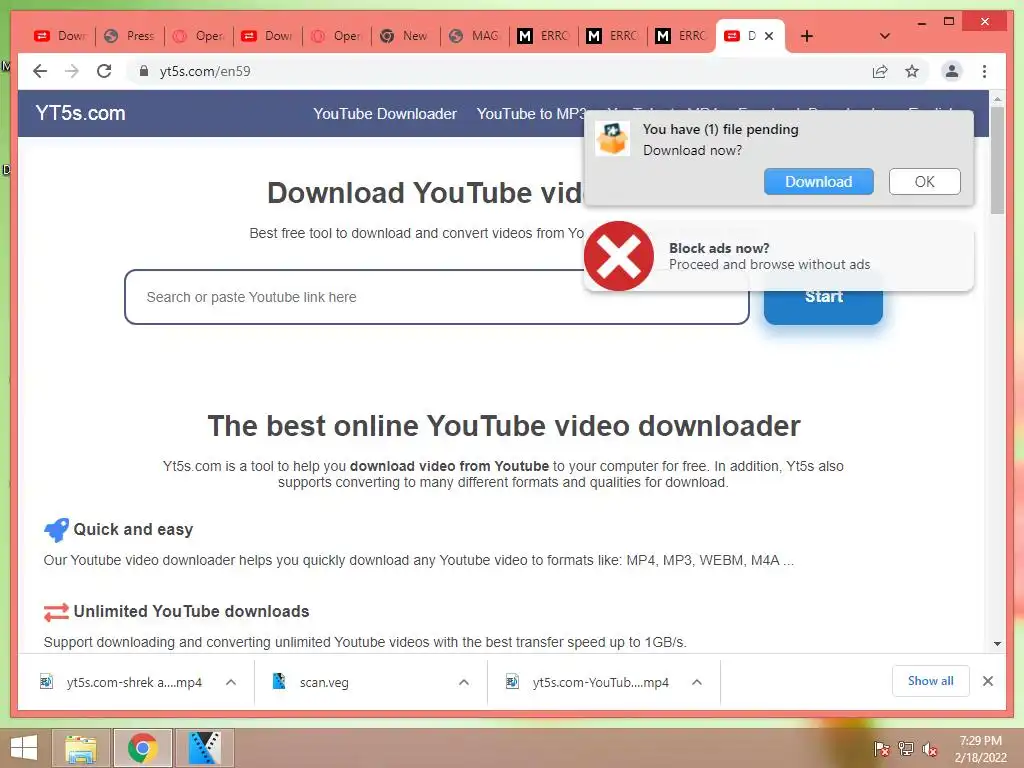Click the red X block ads icon
Screen dimensions: 1024x768
click(618, 256)
